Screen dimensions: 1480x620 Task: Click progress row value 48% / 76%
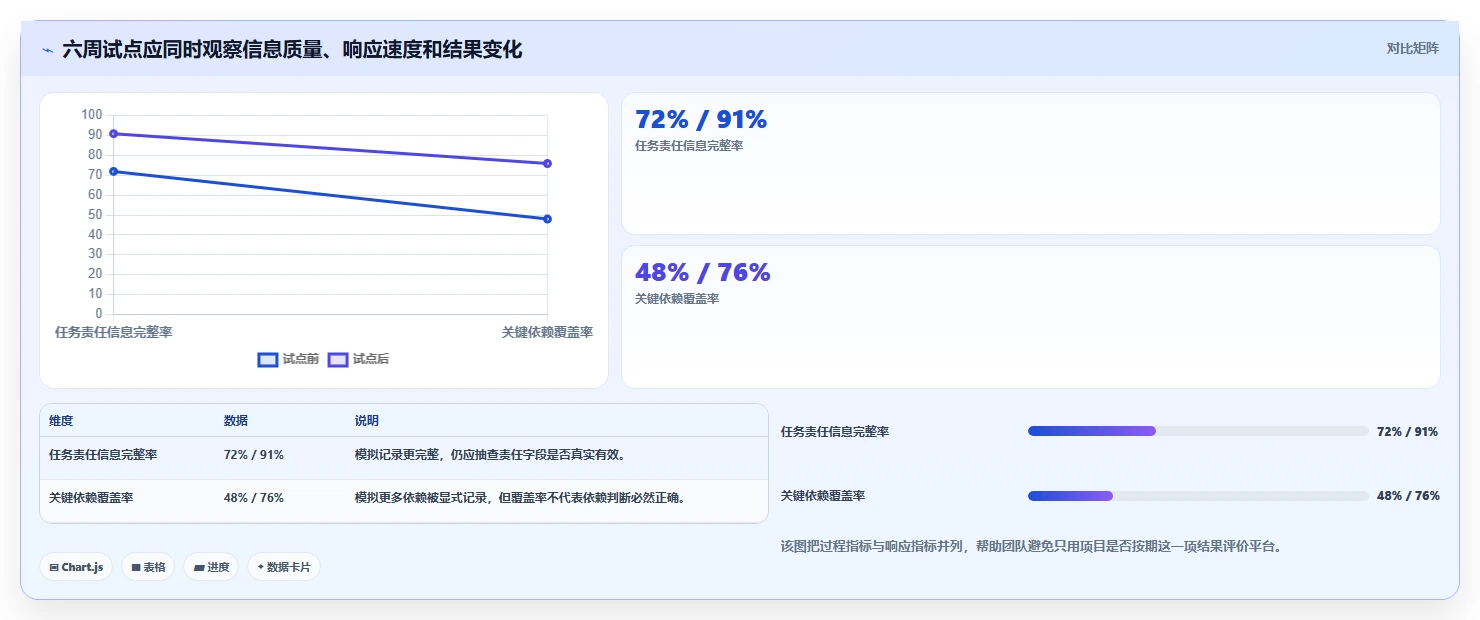1408,496
